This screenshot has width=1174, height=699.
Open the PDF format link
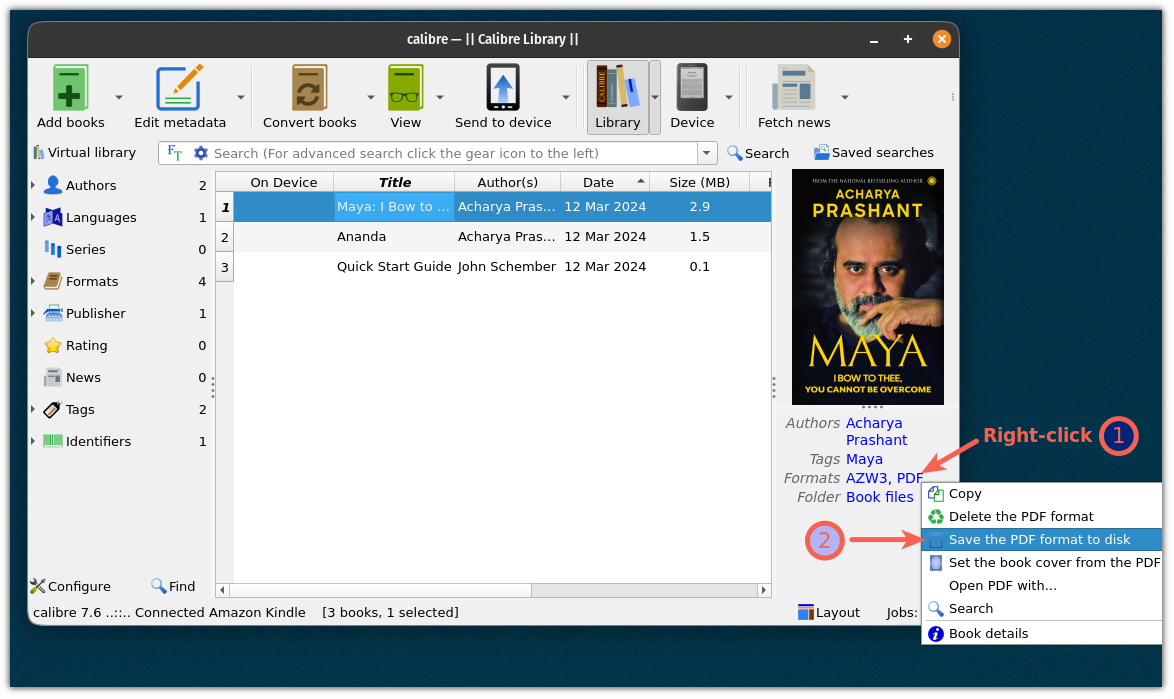click(908, 478)
